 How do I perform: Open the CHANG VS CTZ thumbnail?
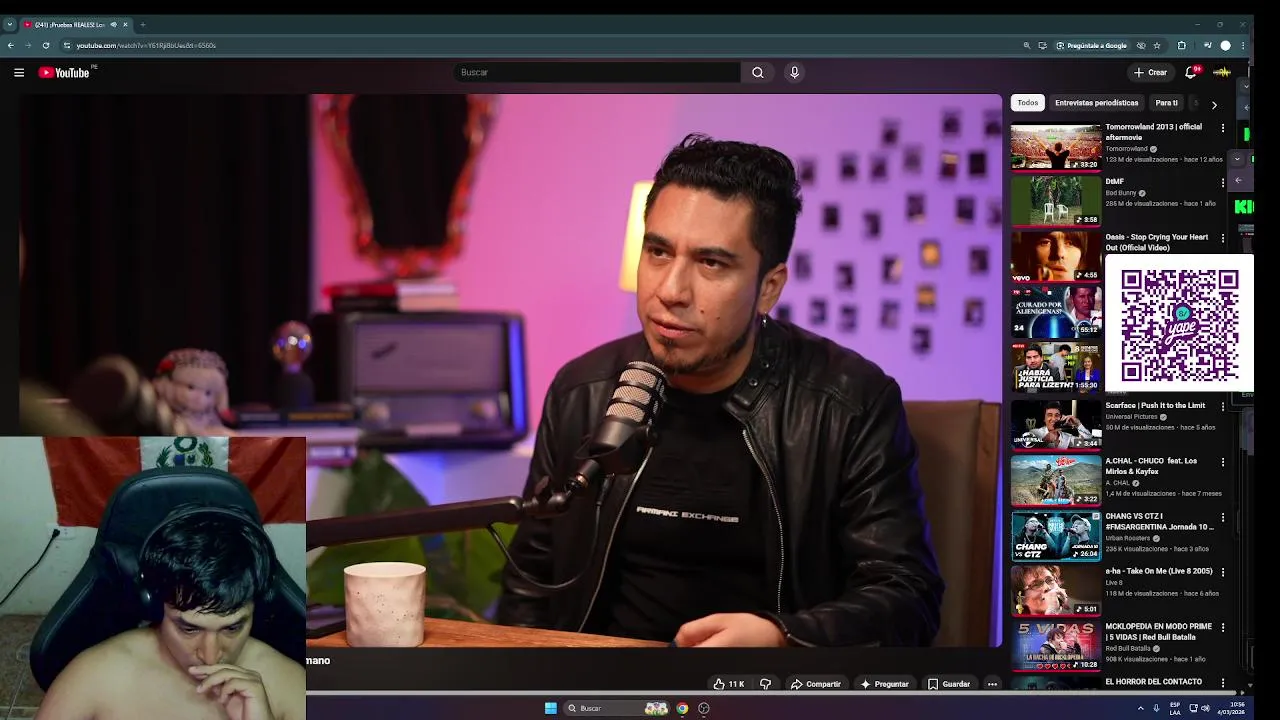tap(1055, 535)
